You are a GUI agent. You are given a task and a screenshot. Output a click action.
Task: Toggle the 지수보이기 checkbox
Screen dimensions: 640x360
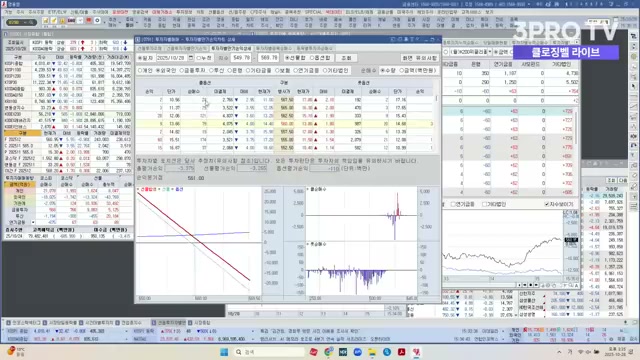(x=547, y=204)
